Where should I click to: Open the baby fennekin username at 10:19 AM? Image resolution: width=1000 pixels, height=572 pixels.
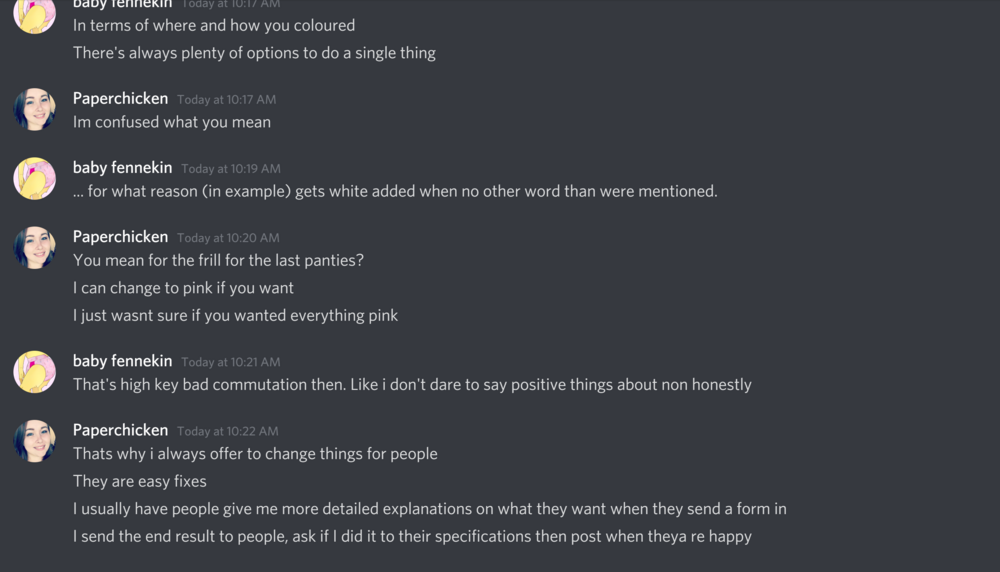[122, 168]
